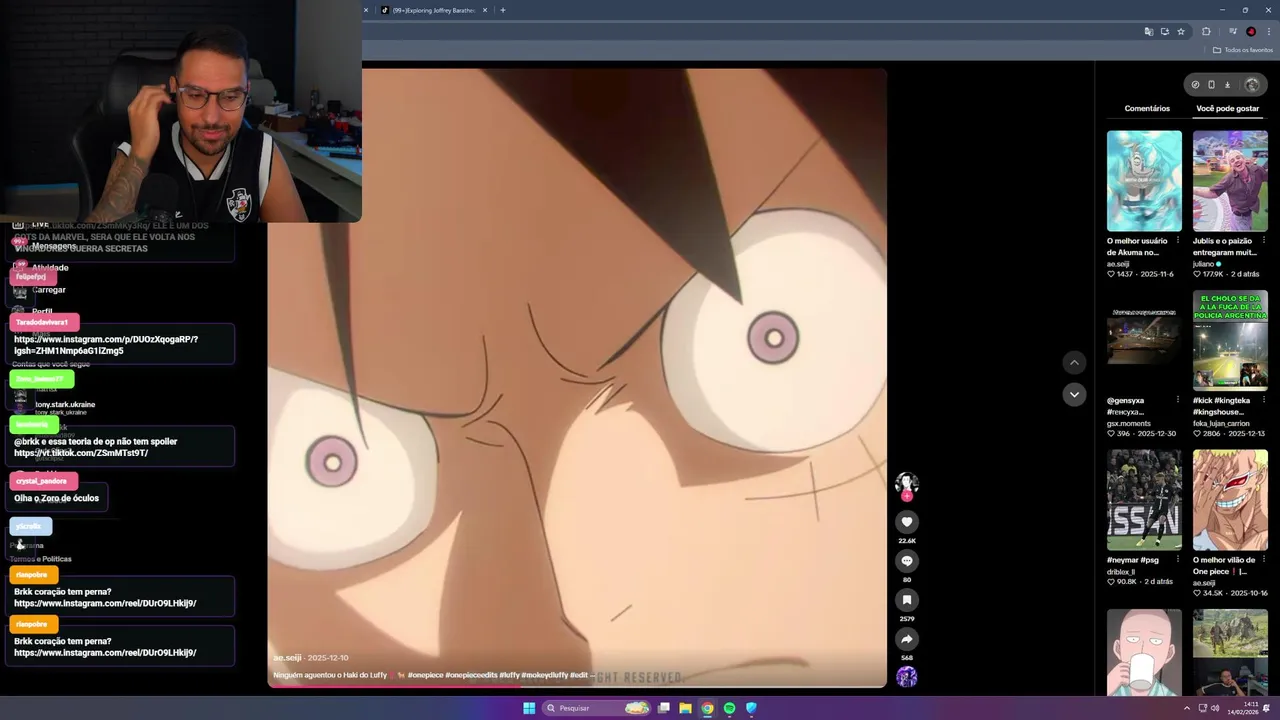Click the download app icon in TikTok header
This screenshot has width=1280, height=720.
point(1228,85)
